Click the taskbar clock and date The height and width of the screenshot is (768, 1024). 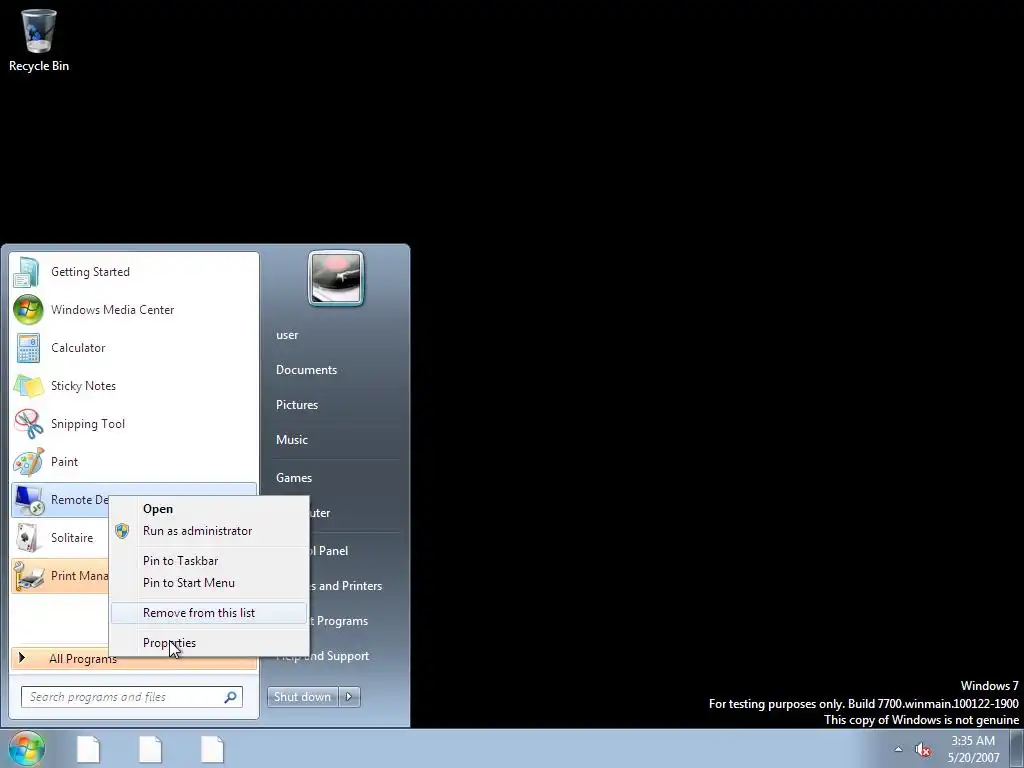tap(973, 749)
